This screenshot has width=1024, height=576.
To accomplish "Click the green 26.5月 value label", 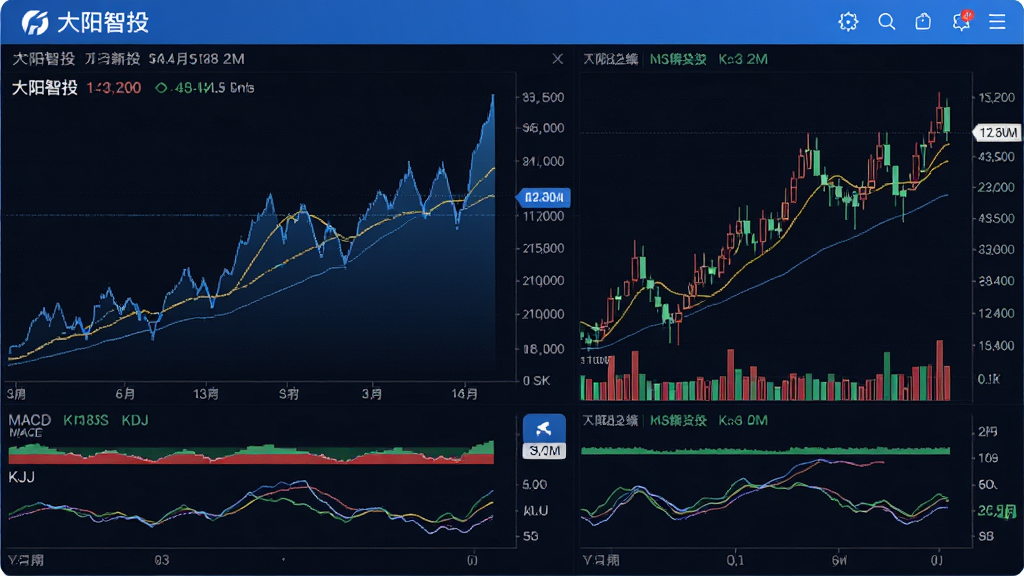I will coord(997,511).
